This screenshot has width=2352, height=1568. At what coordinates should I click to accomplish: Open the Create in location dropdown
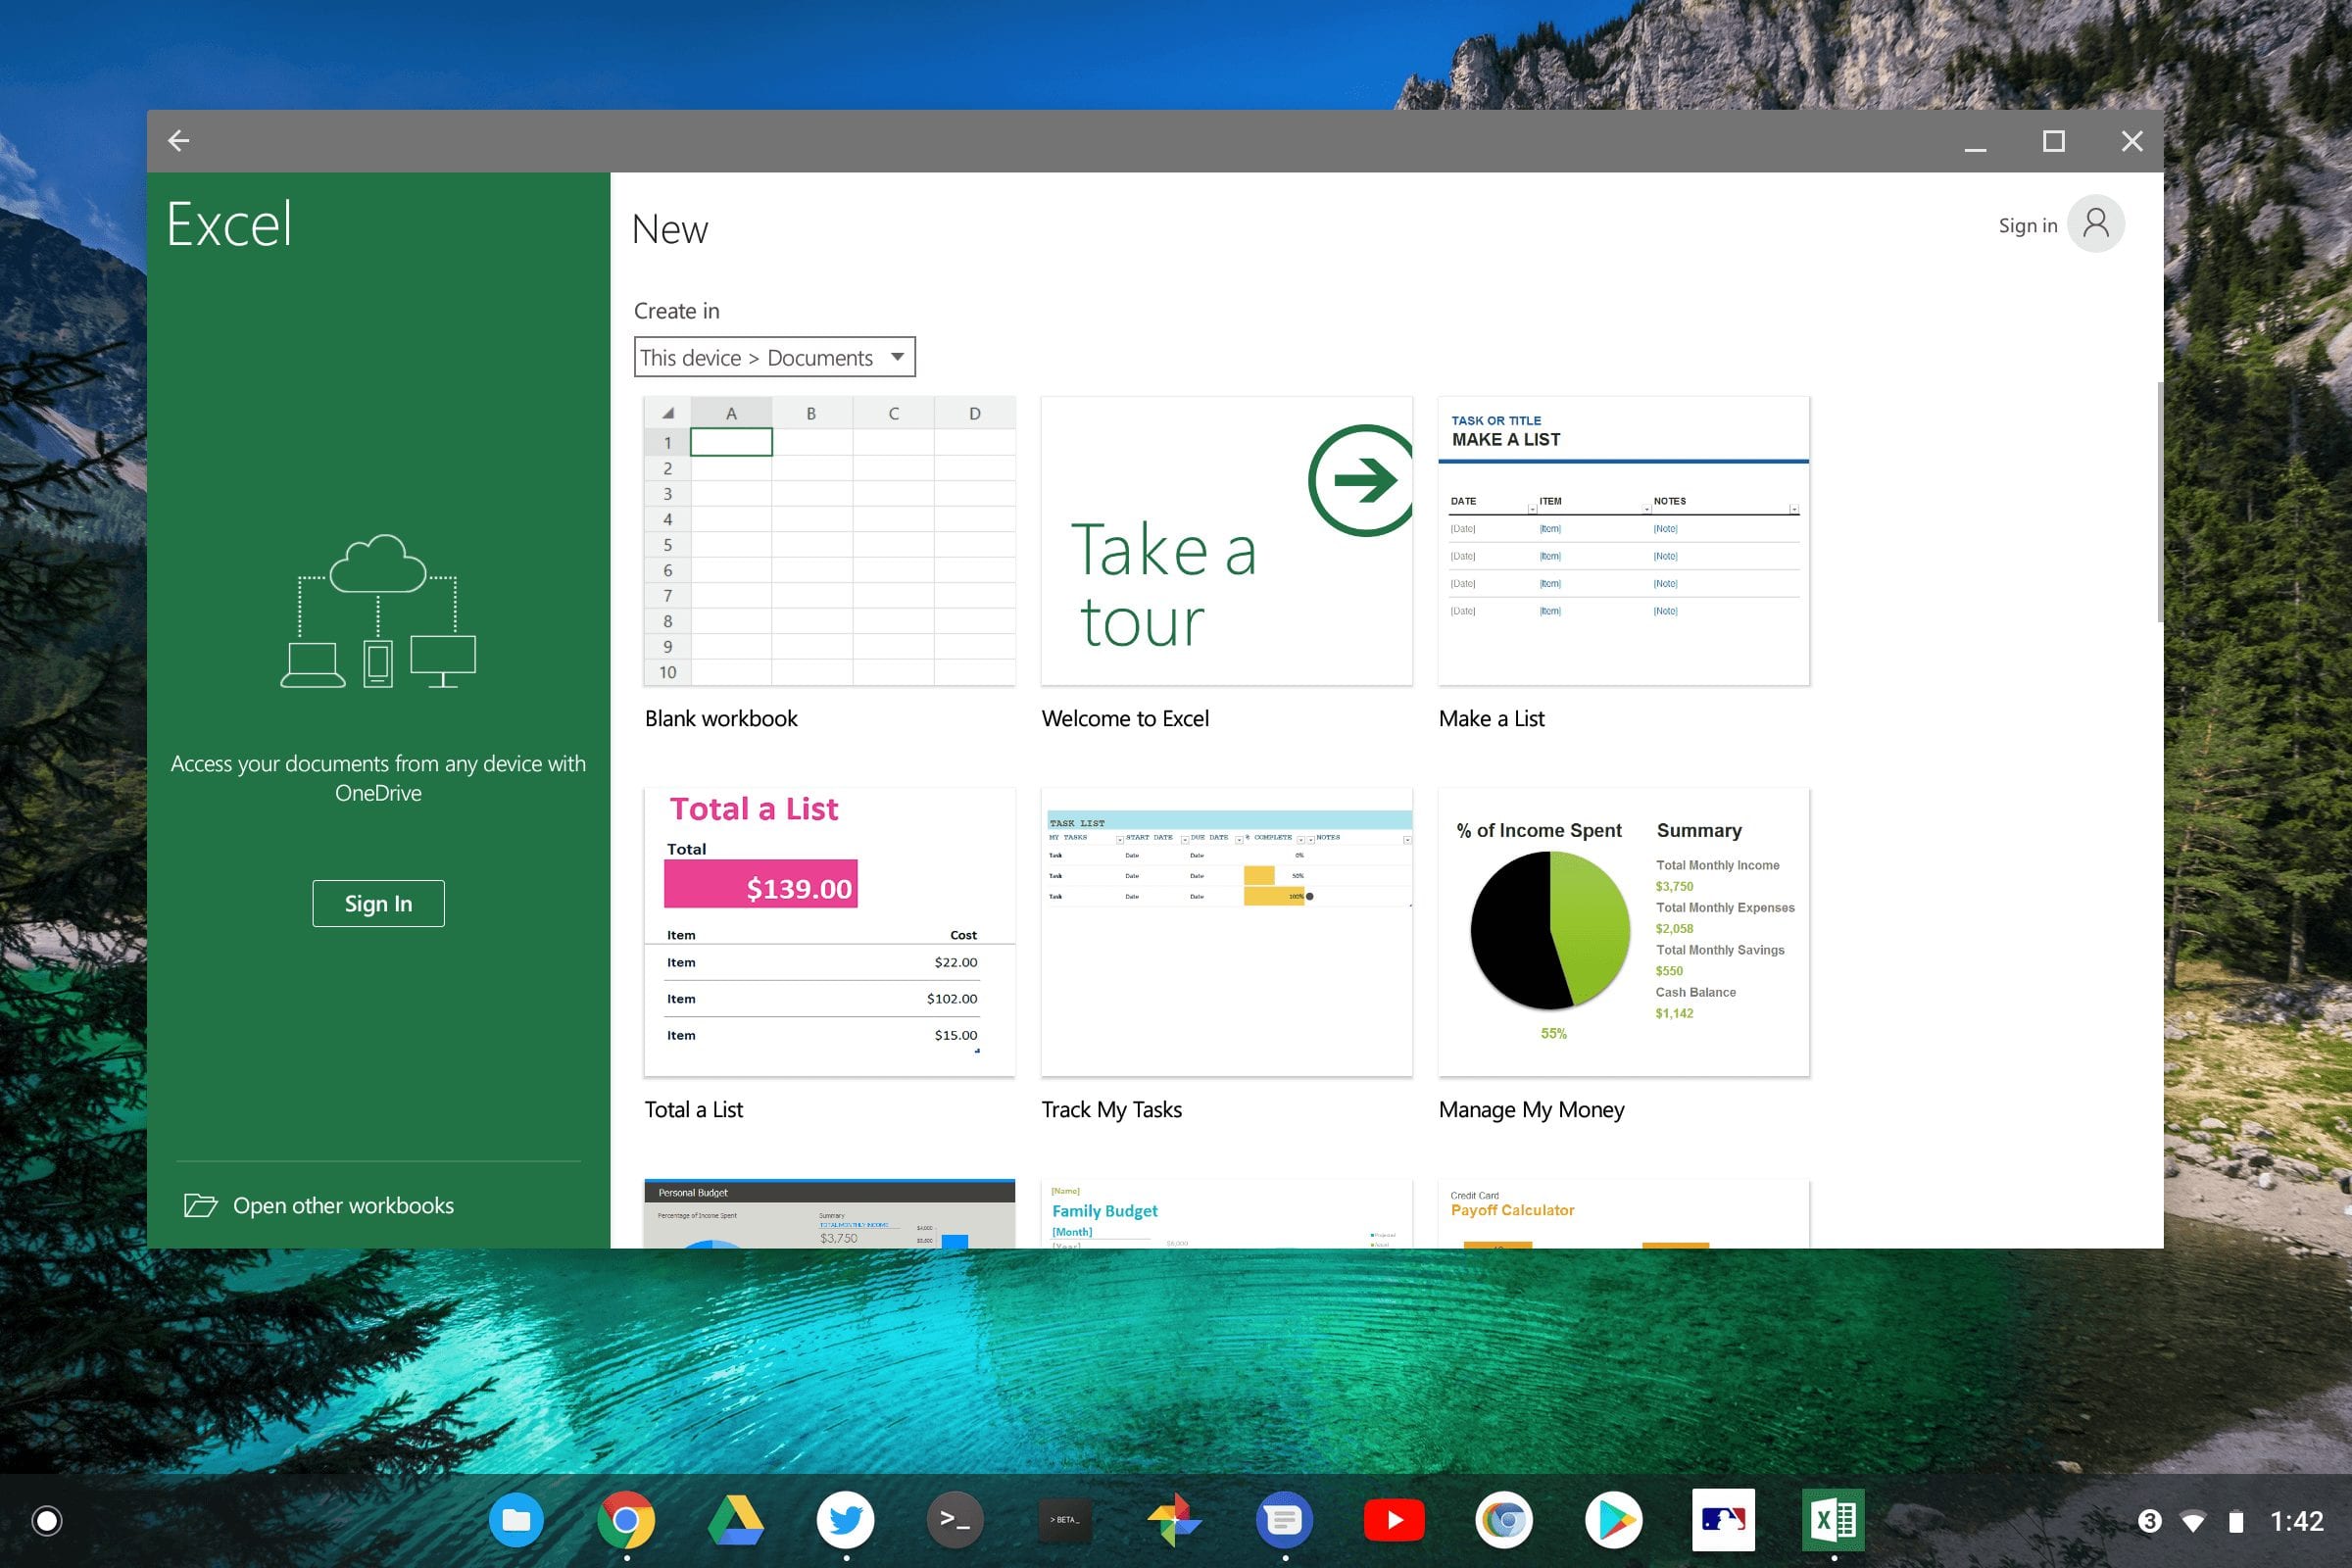(774, 357)
